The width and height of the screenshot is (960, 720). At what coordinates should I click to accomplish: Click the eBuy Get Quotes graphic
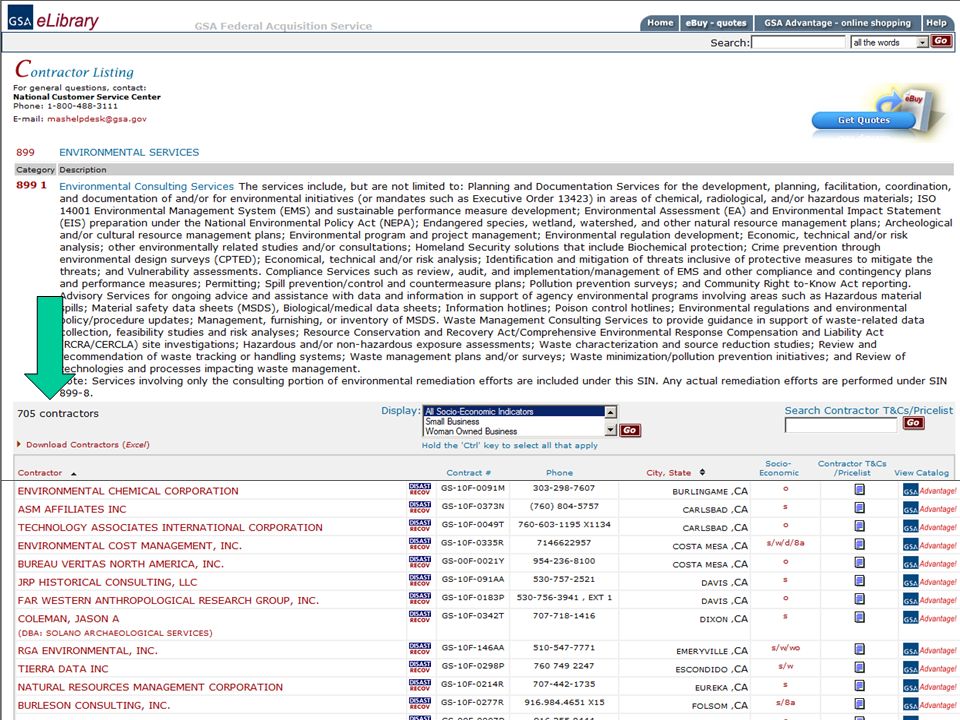[876, 111]
